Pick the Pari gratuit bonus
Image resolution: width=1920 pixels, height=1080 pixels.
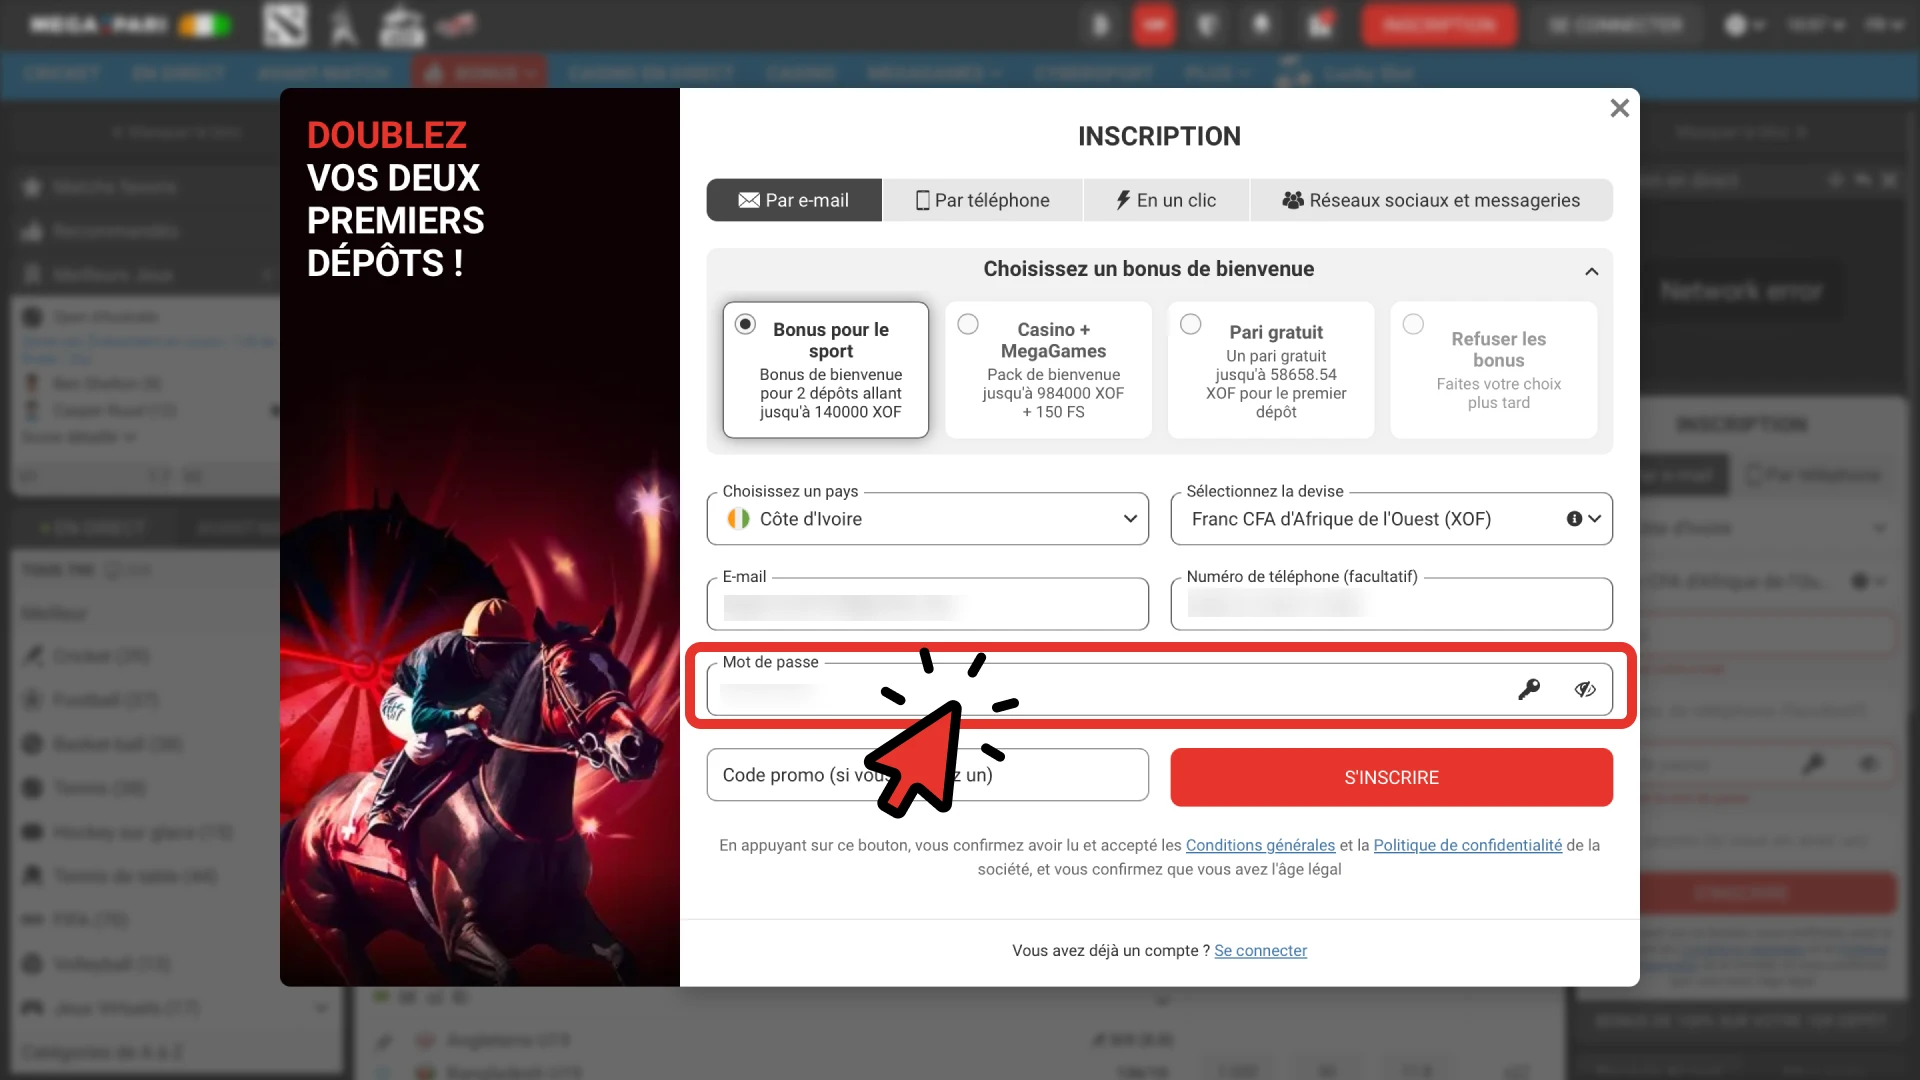pos(1271,370)
